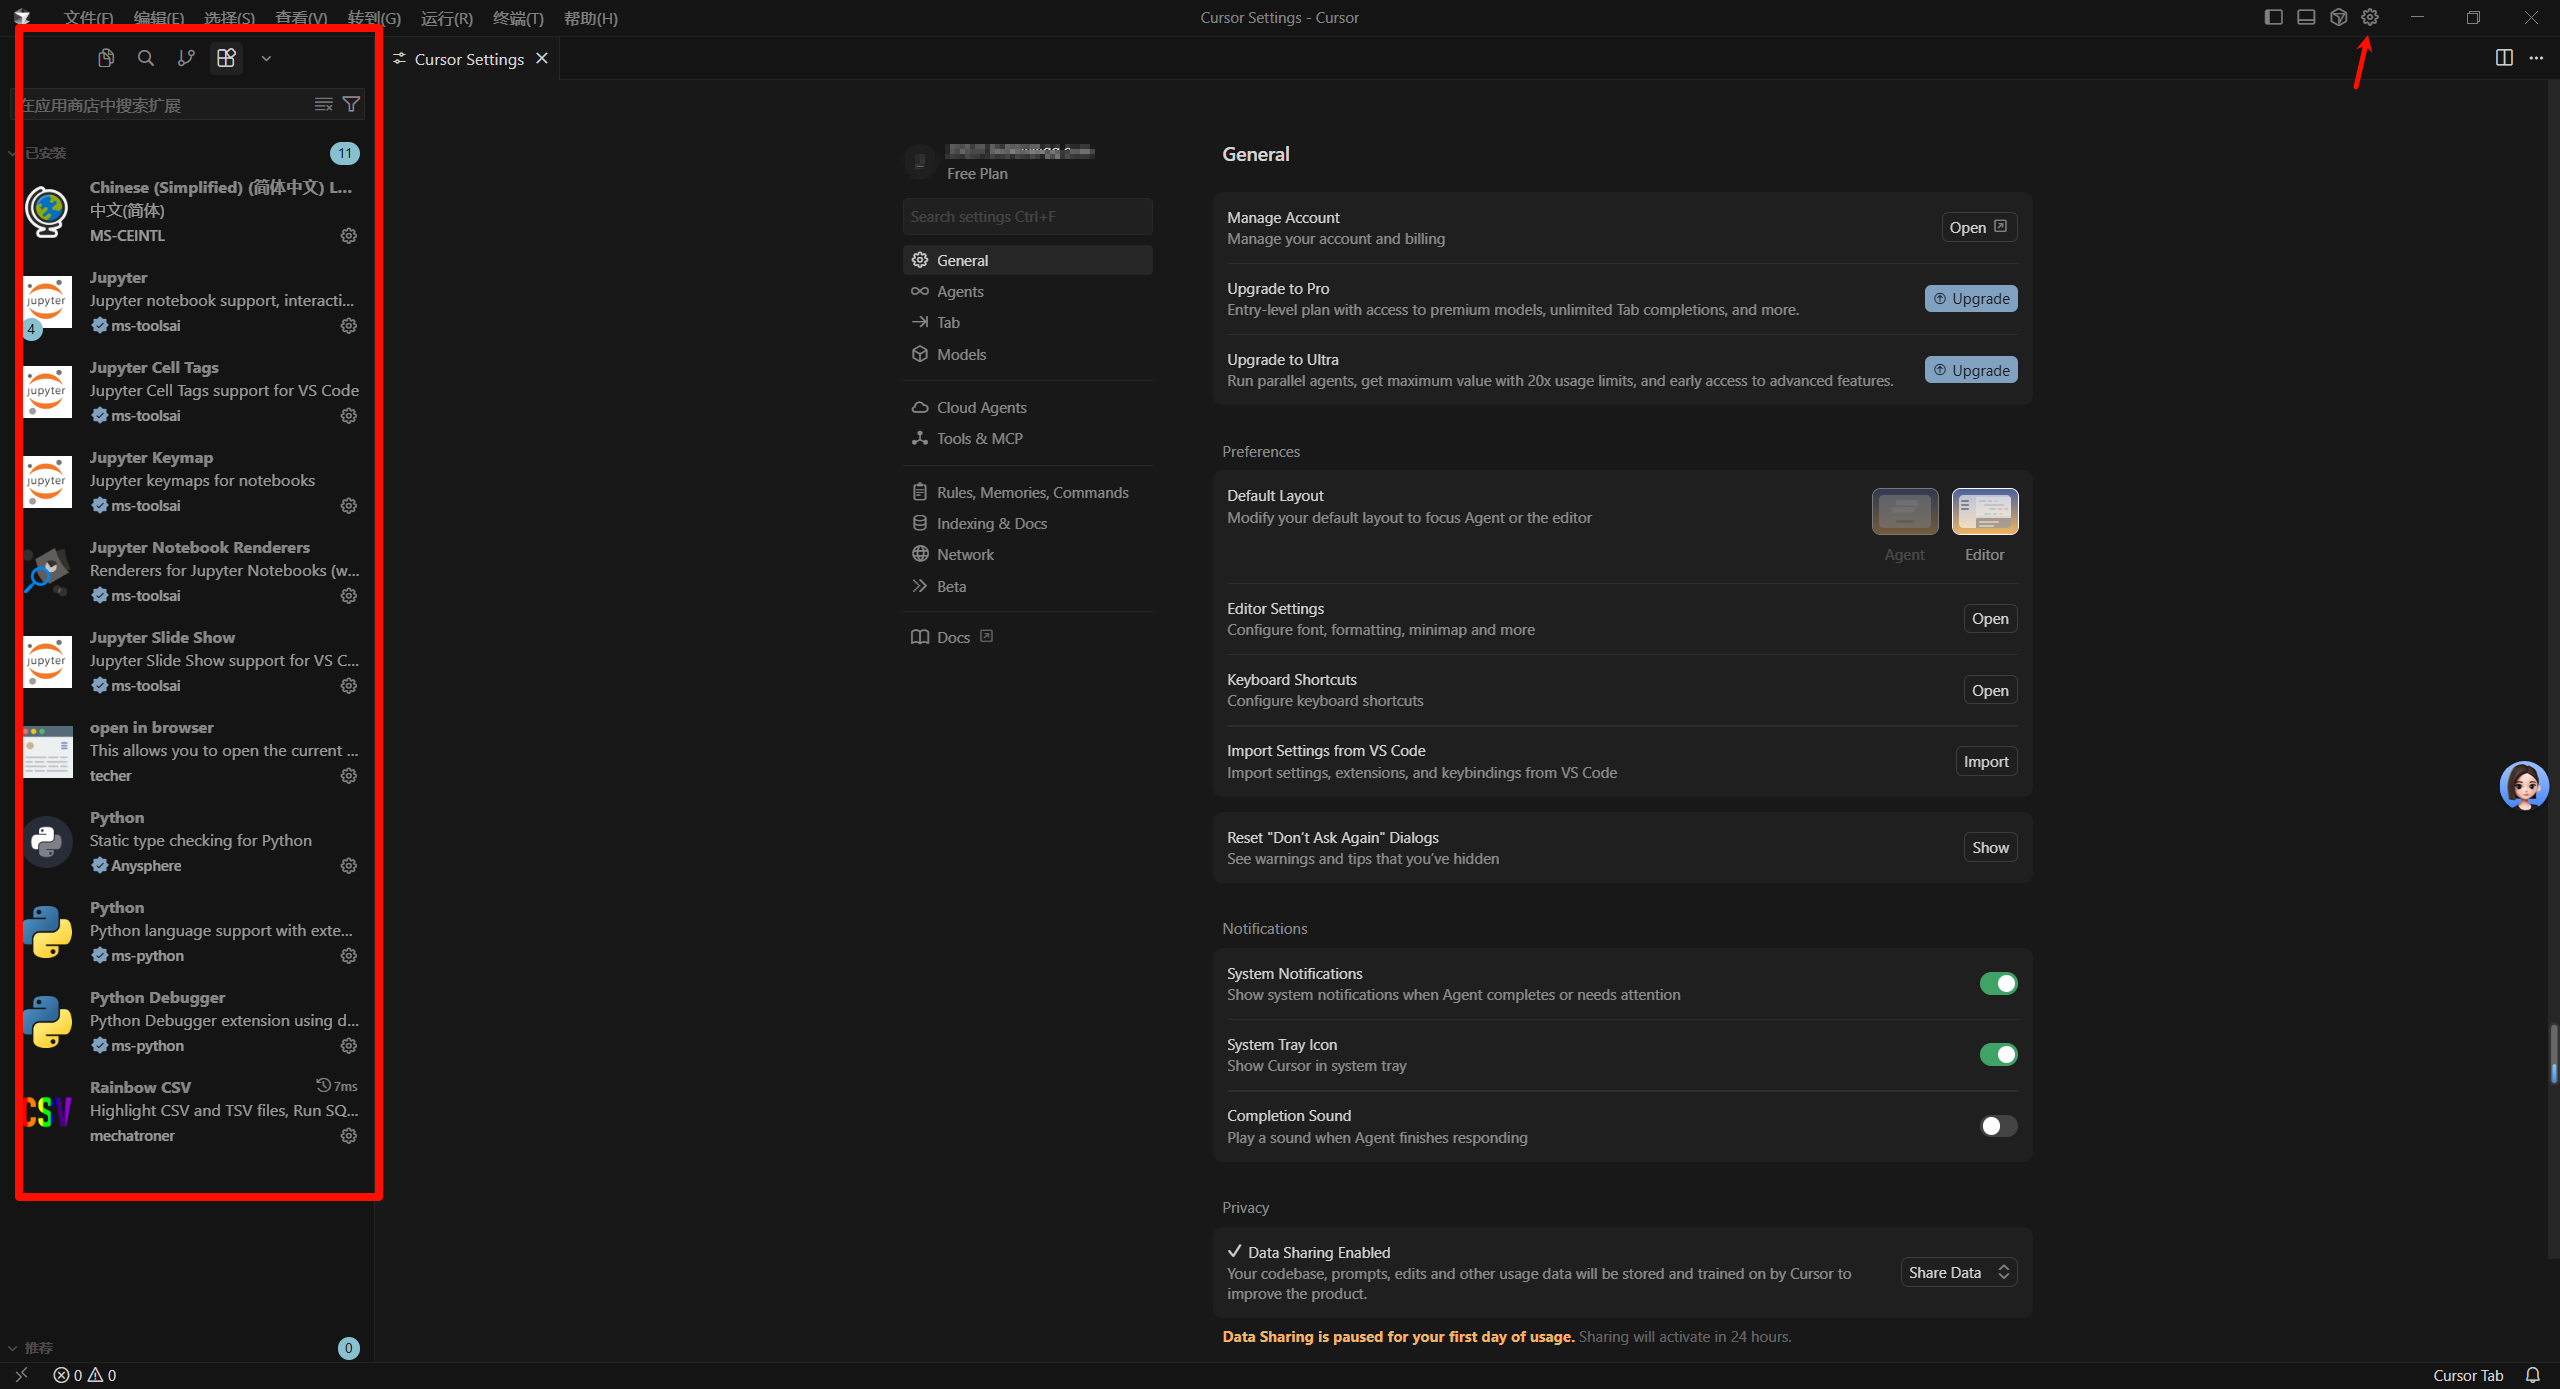
Task: Select Models in settings navigation
Action: tap(961, 354)
